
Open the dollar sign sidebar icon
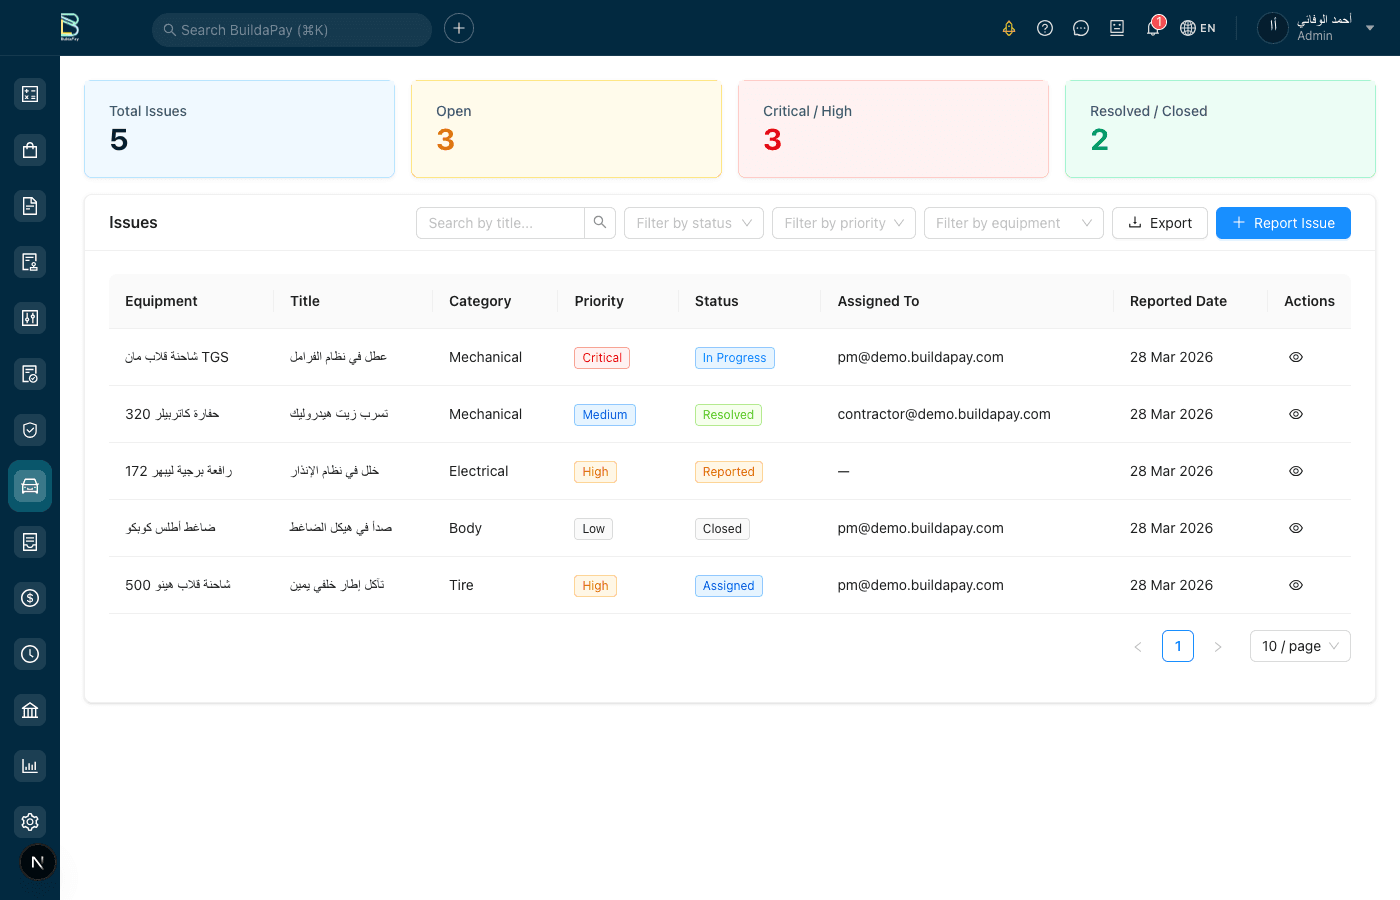[x=30, y=598]
